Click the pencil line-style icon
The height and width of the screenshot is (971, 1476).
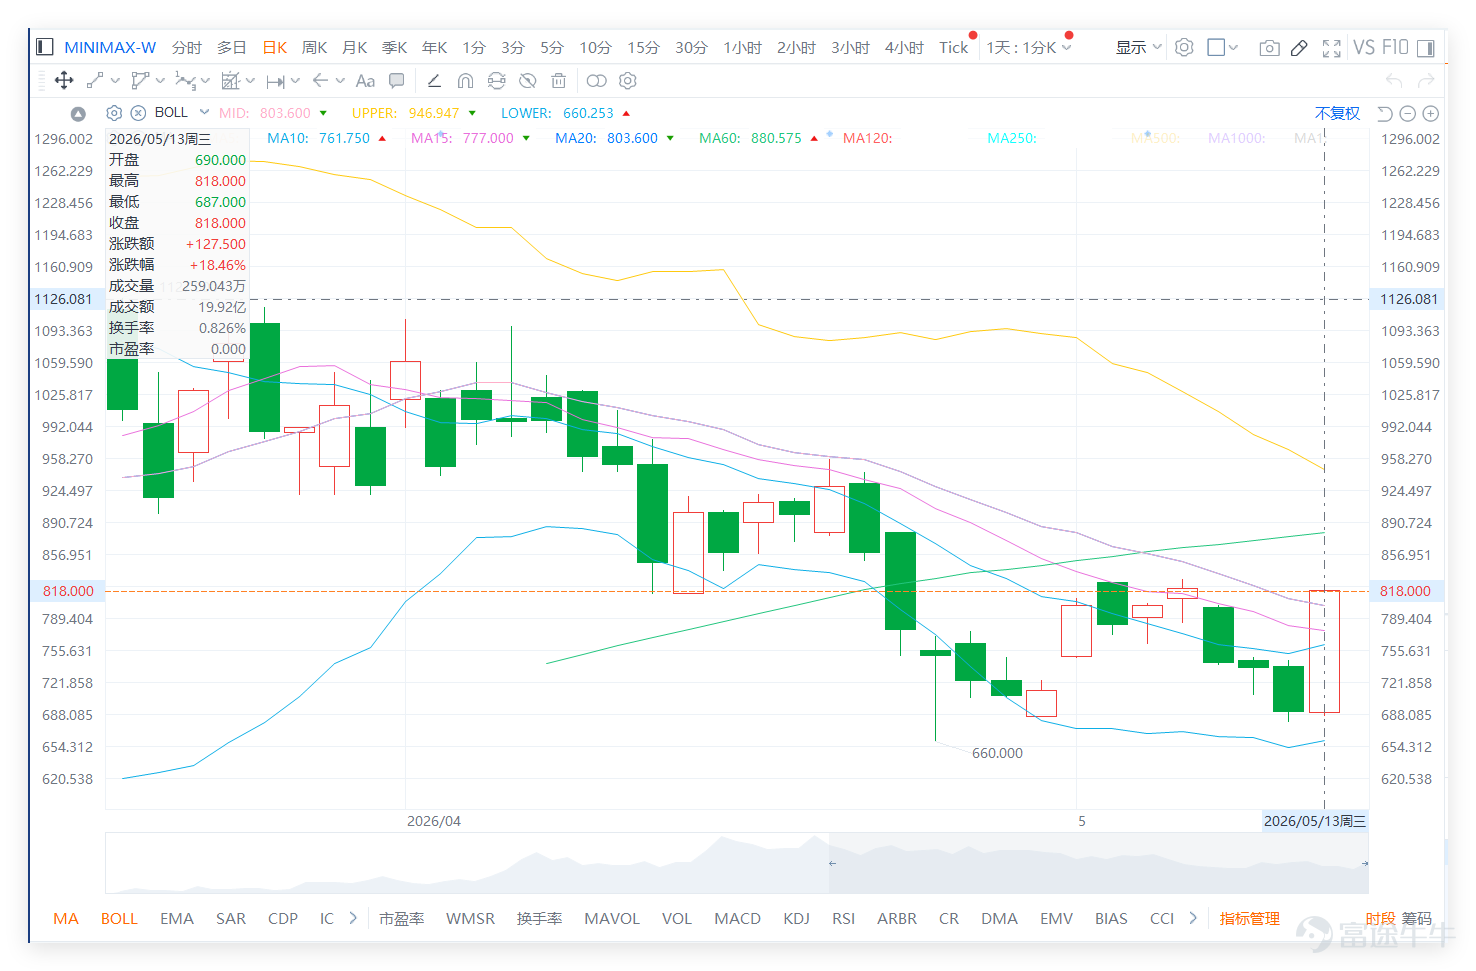tap(434, 81)
